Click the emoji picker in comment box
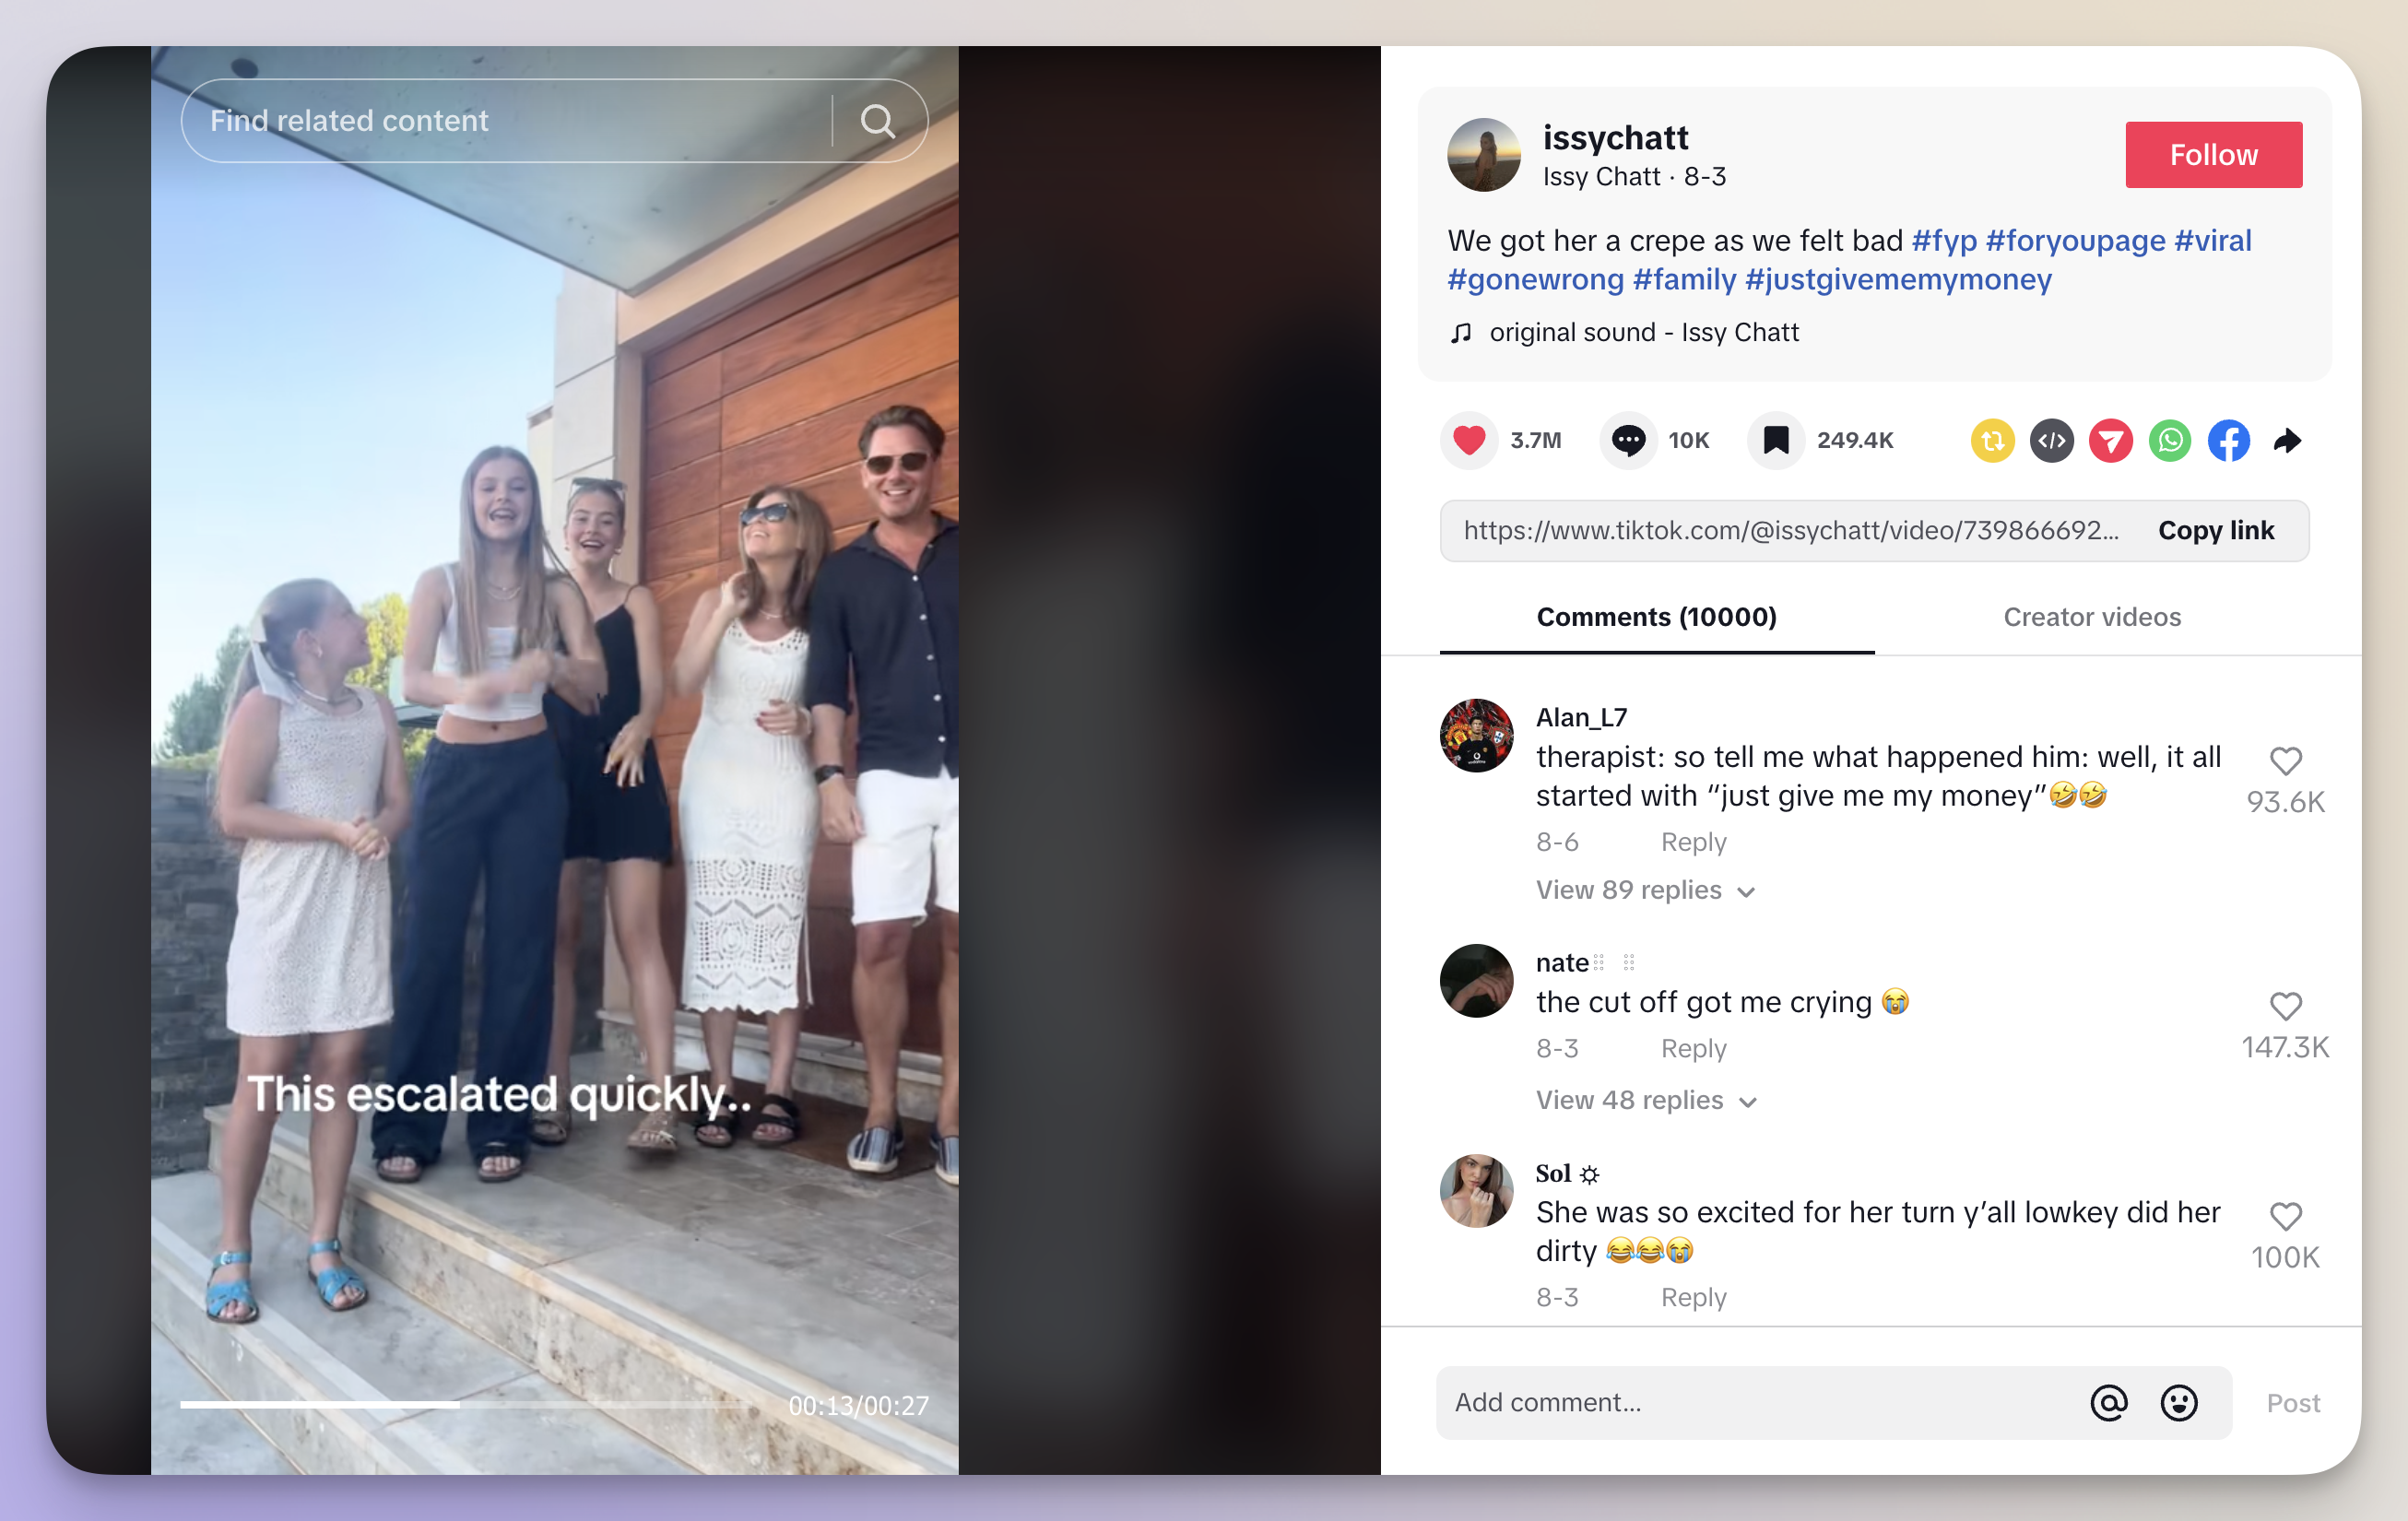The width and height of the screenshot is (2408, 1521). click(x=2178, y=1402)
